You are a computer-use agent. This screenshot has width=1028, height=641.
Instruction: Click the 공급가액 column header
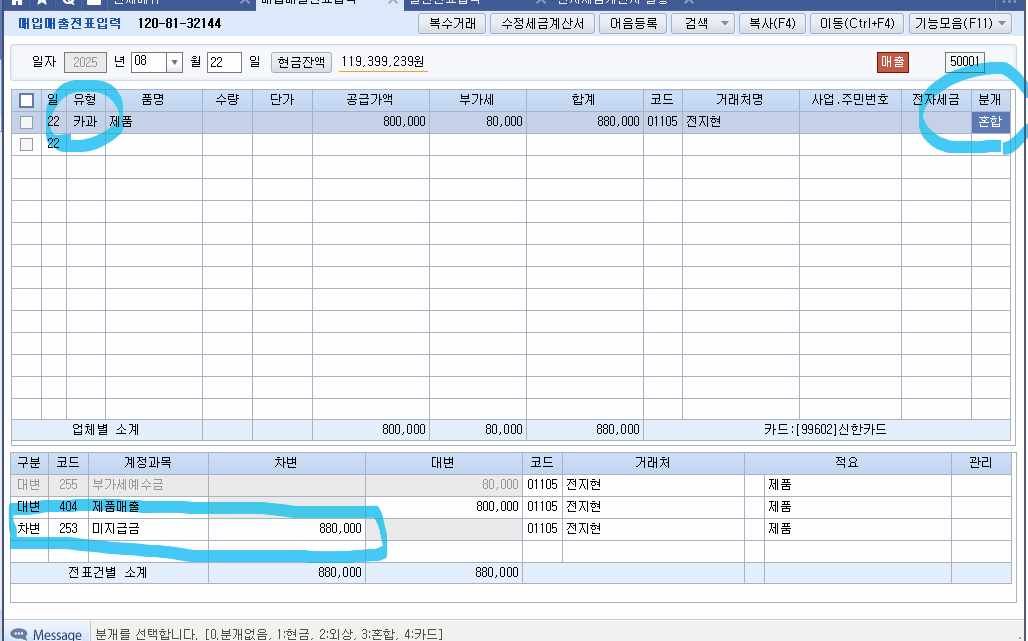(370, 100)
